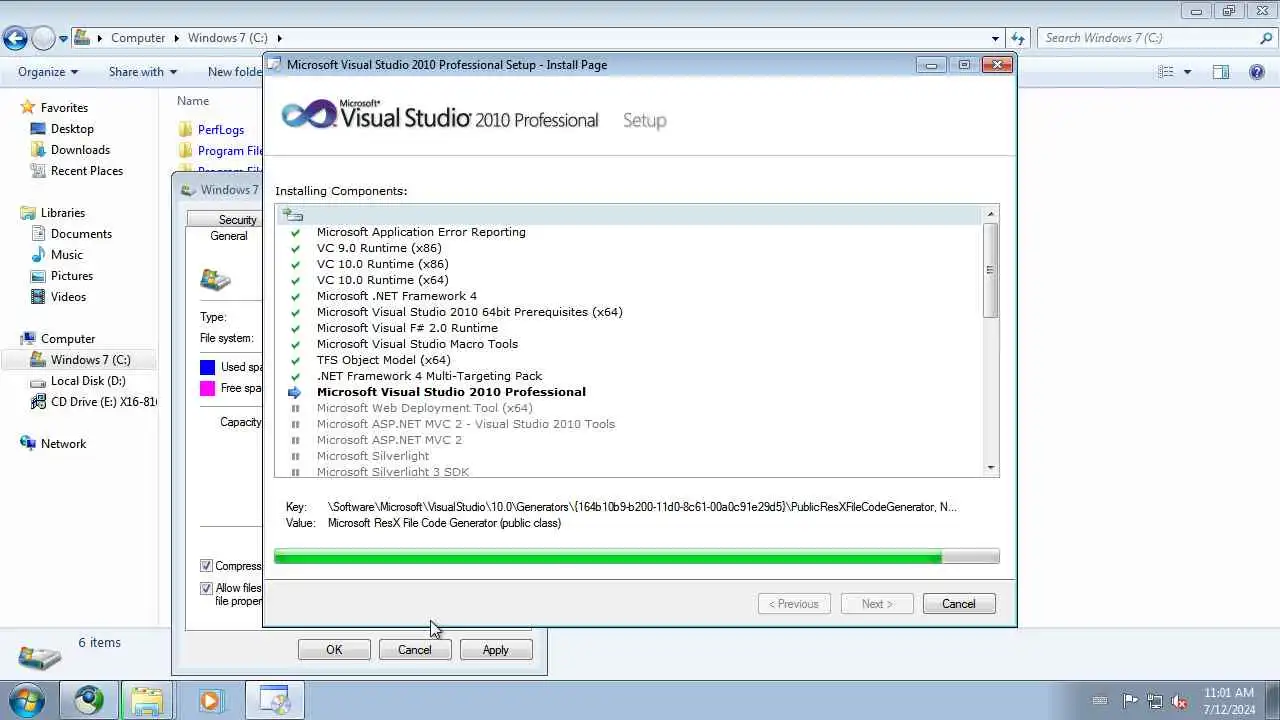This screenshot has width=1280, height=720.
Task: Select CD Drive (E:) in sidebar
Action: pyautogui.click(x=104, y=402)
